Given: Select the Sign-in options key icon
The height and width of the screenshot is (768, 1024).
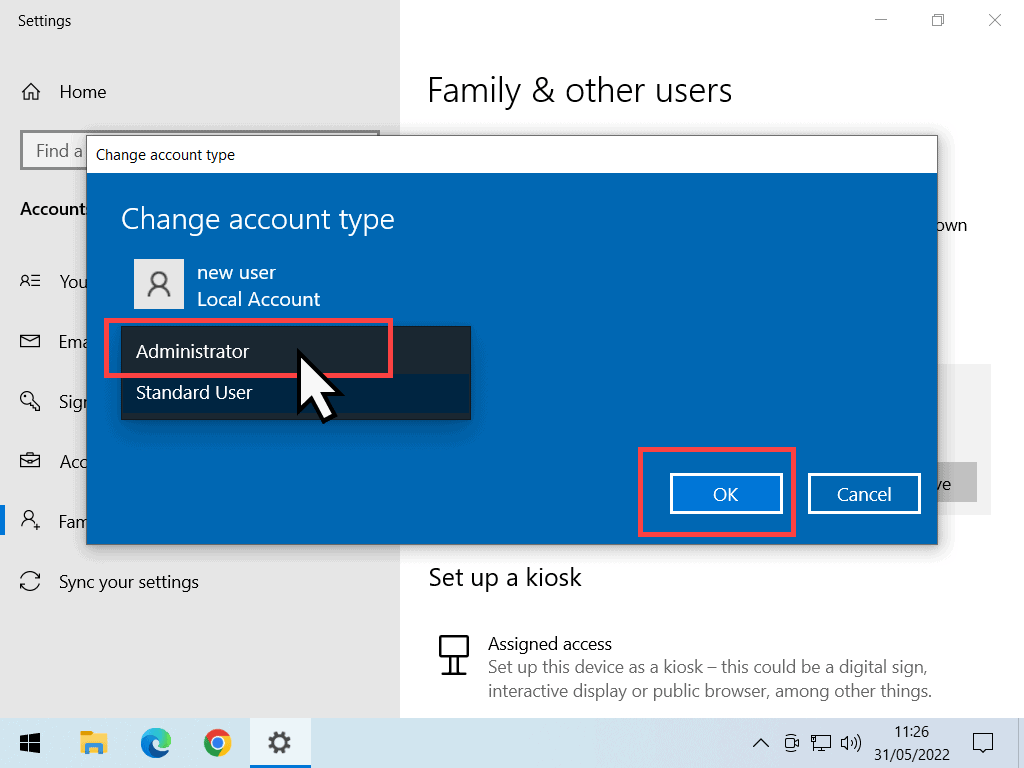Looking at the screenshot, I should tap(30, 401).
